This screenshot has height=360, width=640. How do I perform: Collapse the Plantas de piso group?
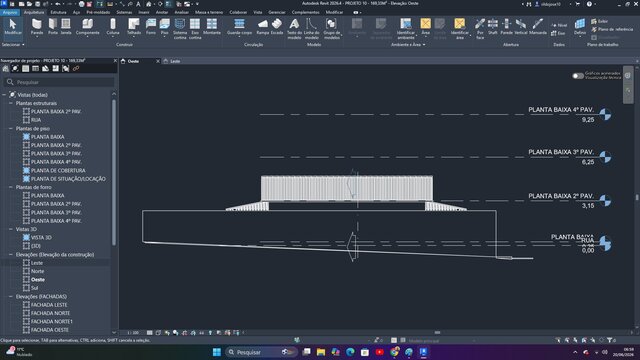pyautogui.click(x=11, y=129)
